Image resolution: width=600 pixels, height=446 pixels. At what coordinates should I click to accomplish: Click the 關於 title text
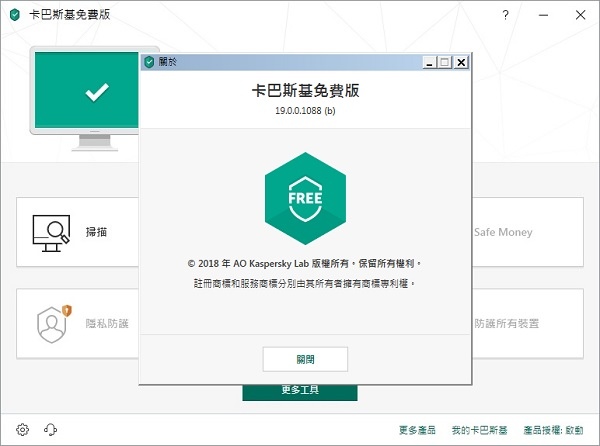click(x=167, y=62)
